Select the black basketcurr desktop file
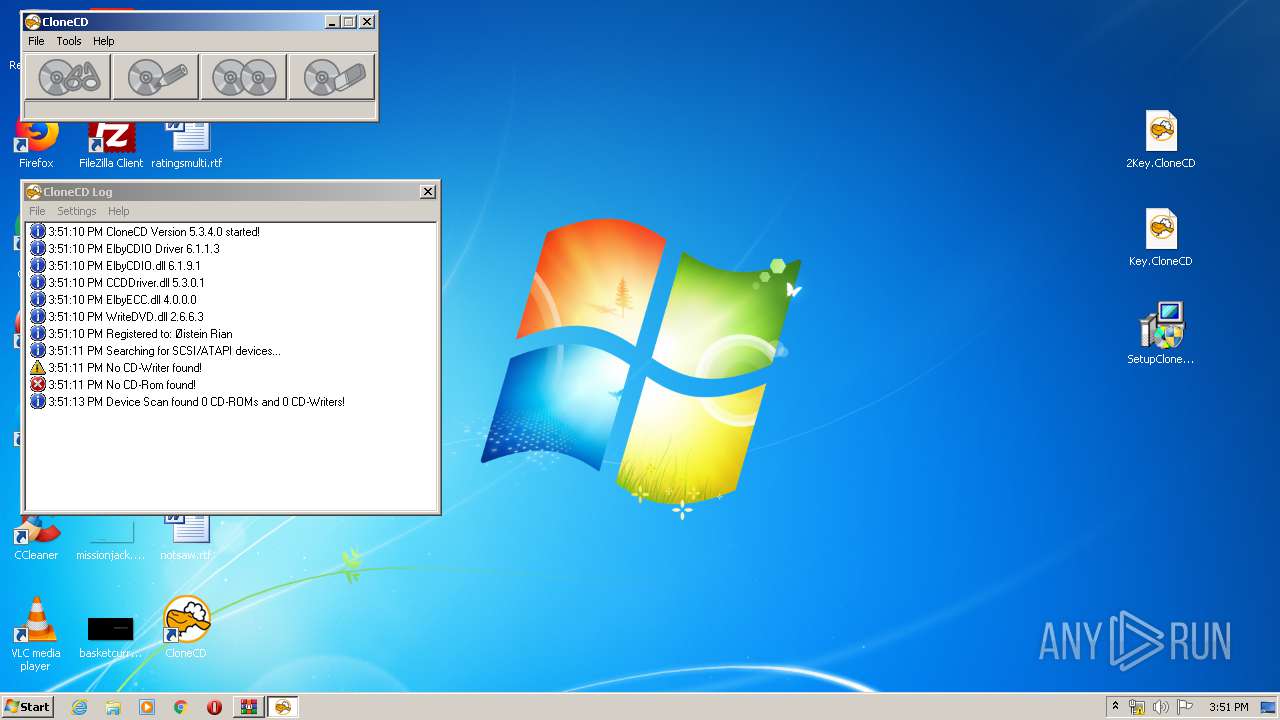The image size is (1280, 720). [x=111, y=636]
